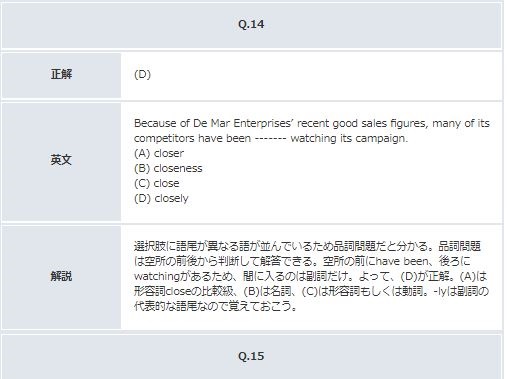The height and width of the screenshot is (379, 507).
Task: Click the correct answer (D) text
Action: click(x=142, y=74)
